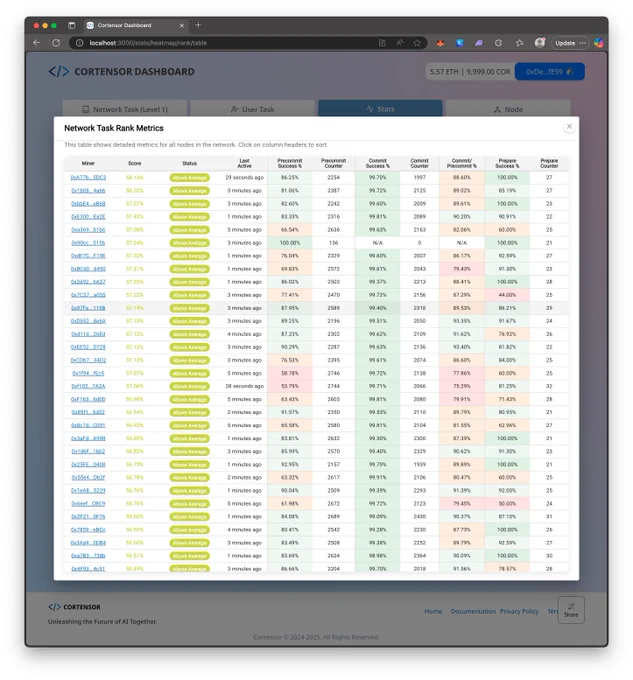Sort by Prepare Success % column header
This screenshot has width=633, height=680.
pos(507,163)
